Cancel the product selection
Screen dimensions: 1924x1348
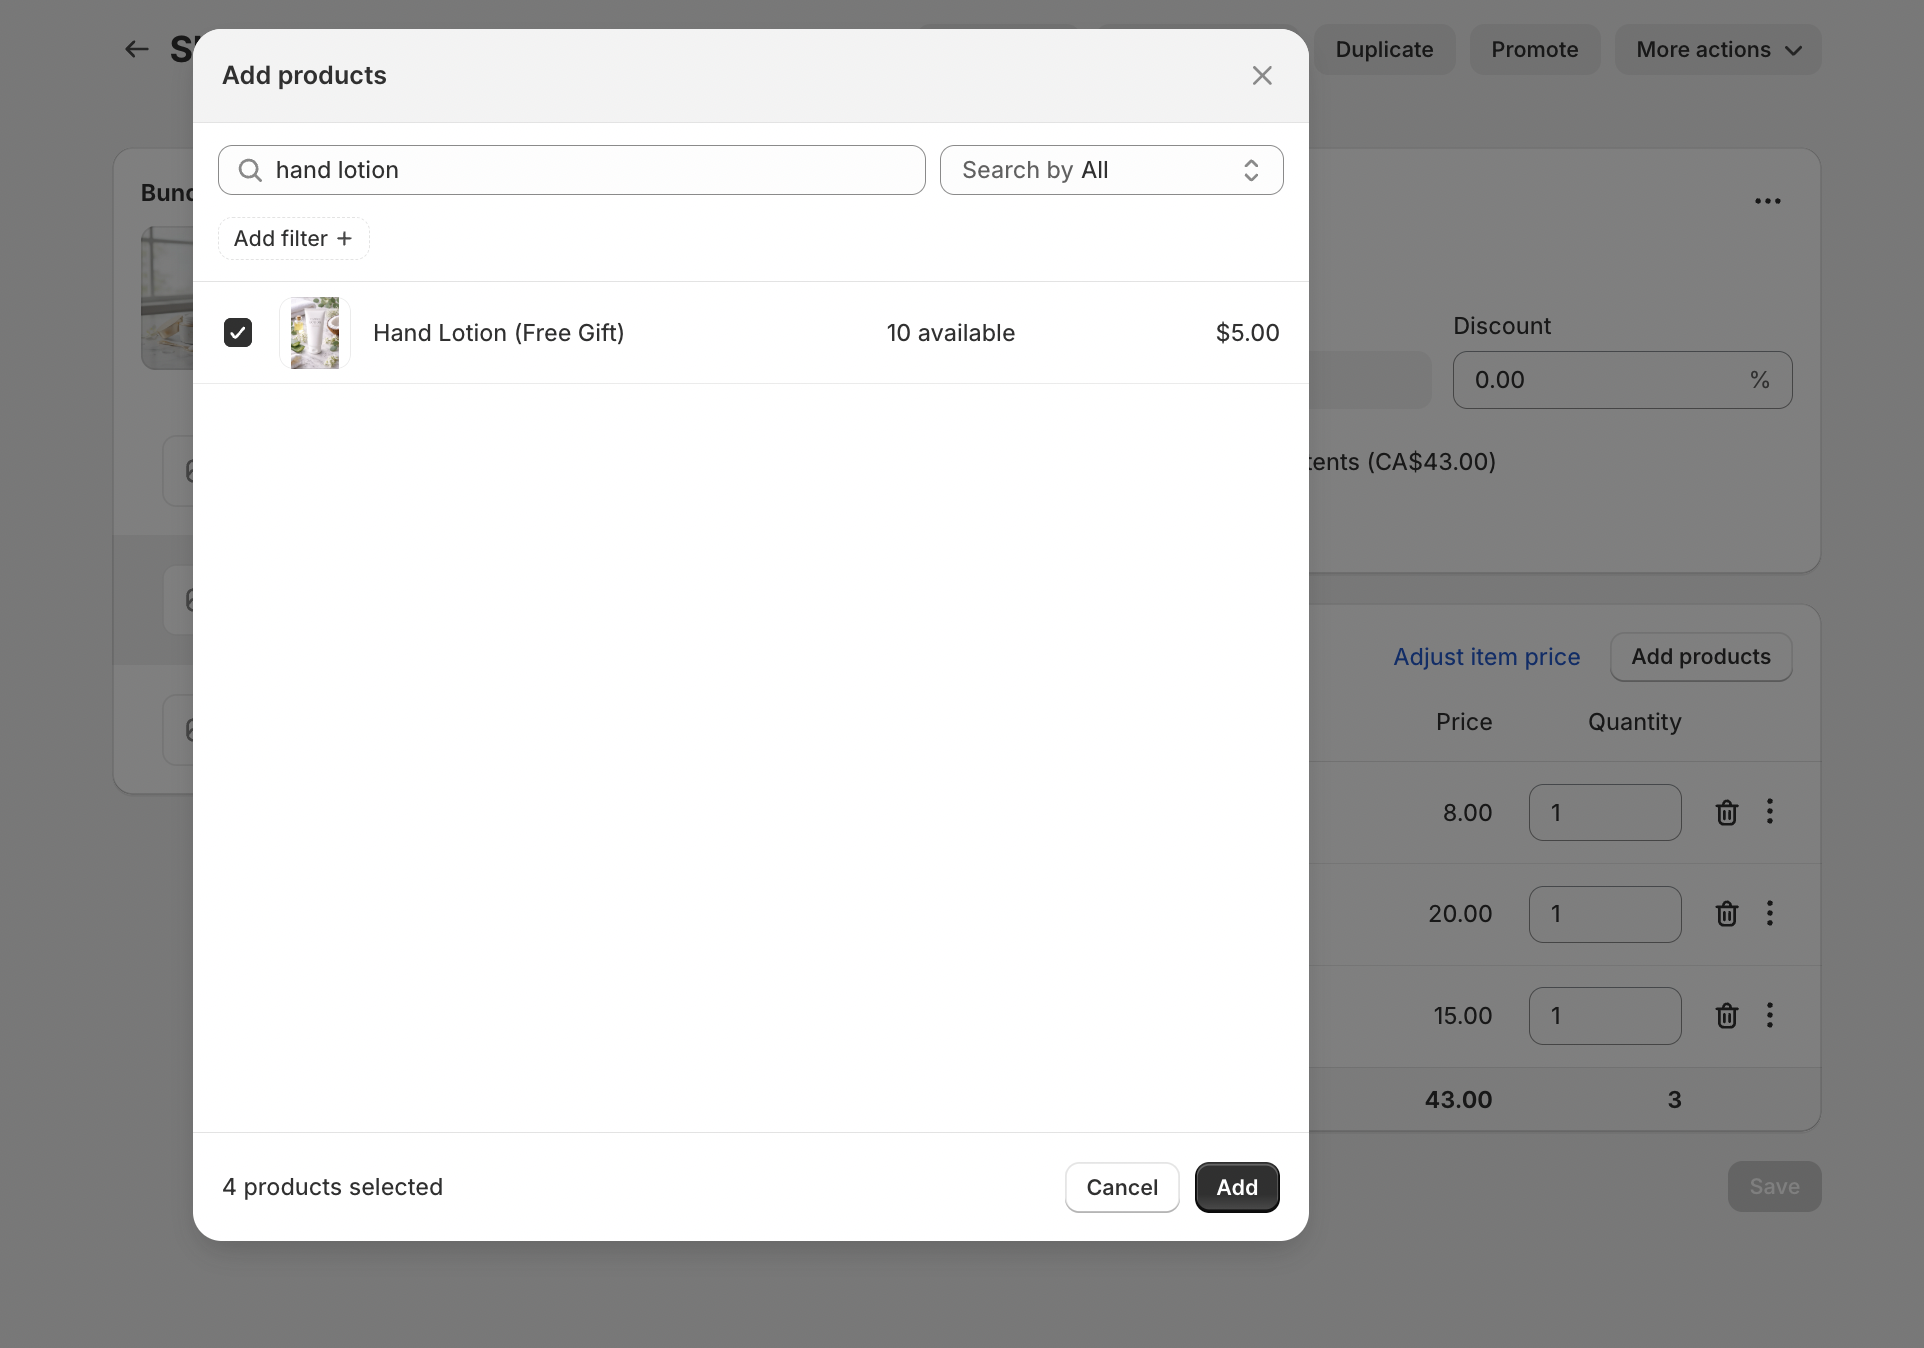coord(1121,1187)
